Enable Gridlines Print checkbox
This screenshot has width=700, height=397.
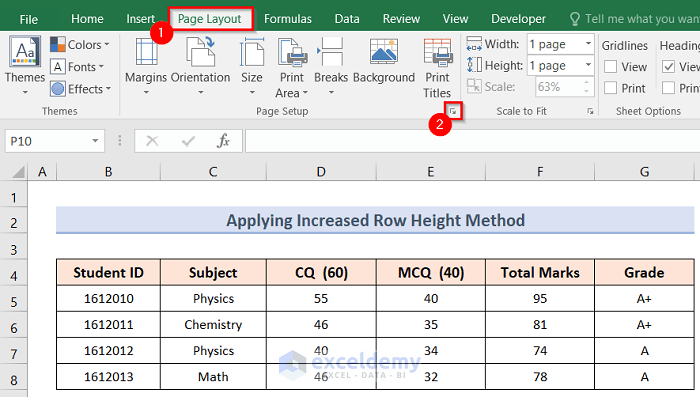click(610, 88)
